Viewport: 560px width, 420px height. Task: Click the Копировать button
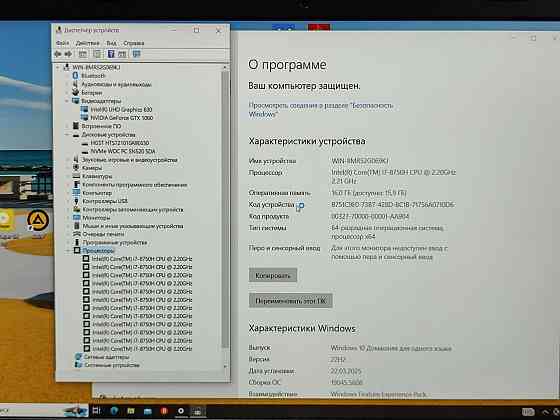point(273,275)
